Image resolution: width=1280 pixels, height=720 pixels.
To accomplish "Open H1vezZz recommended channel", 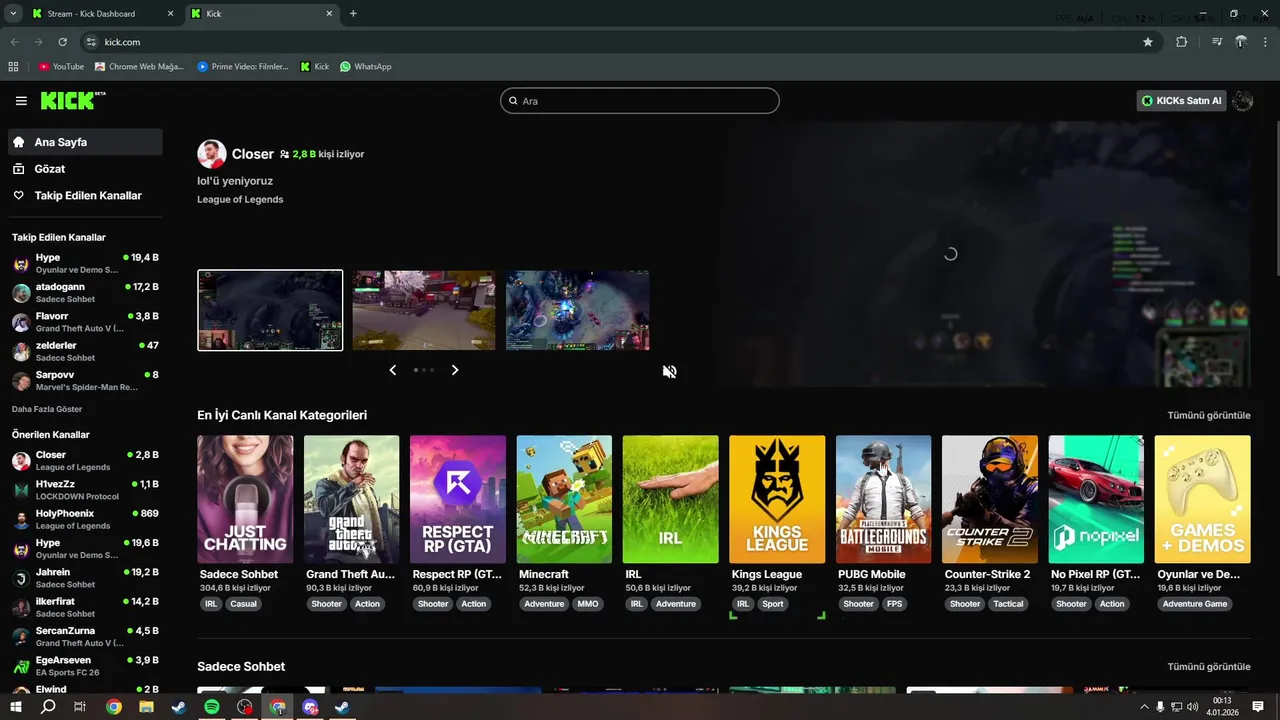I will pyautogui.click(x=85, y=490).
